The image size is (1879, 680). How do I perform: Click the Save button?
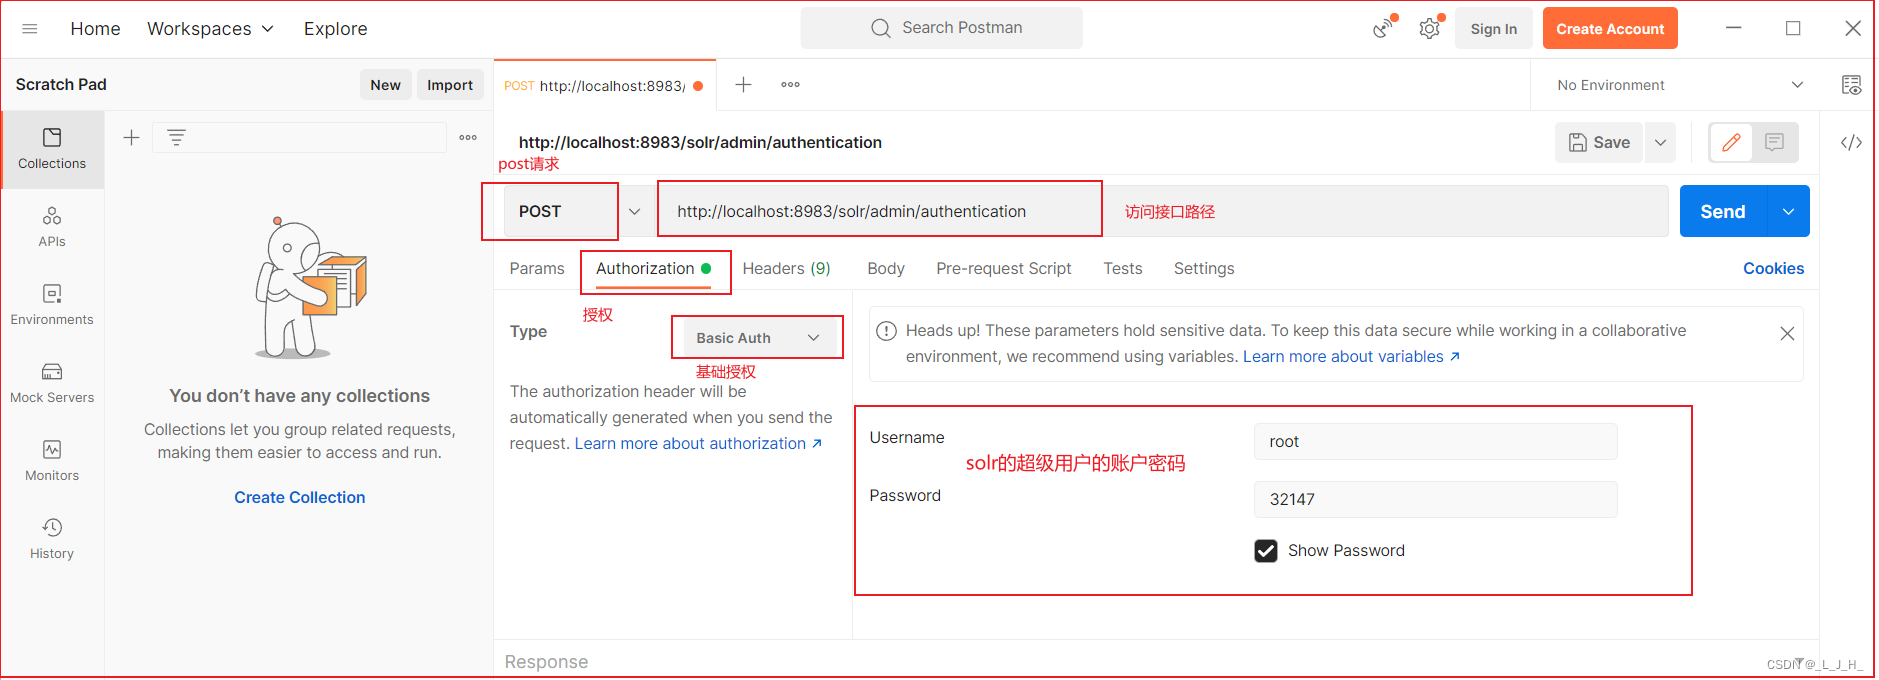click(1600, 142)
